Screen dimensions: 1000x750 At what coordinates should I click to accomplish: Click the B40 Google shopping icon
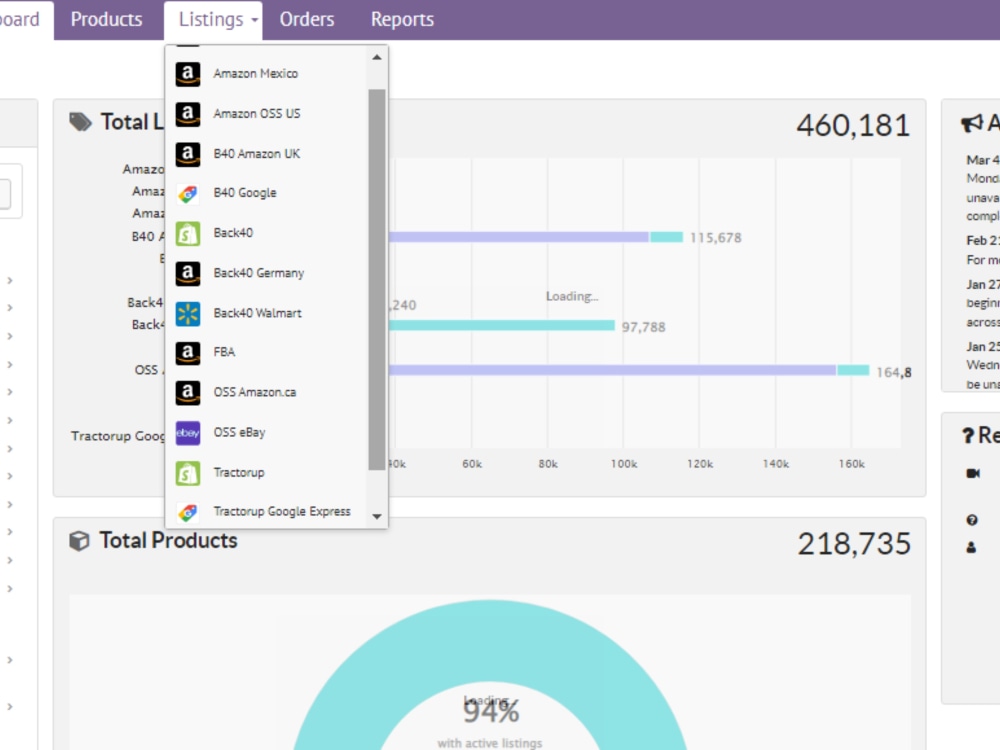pyautogui.click(x=188, y=194)
